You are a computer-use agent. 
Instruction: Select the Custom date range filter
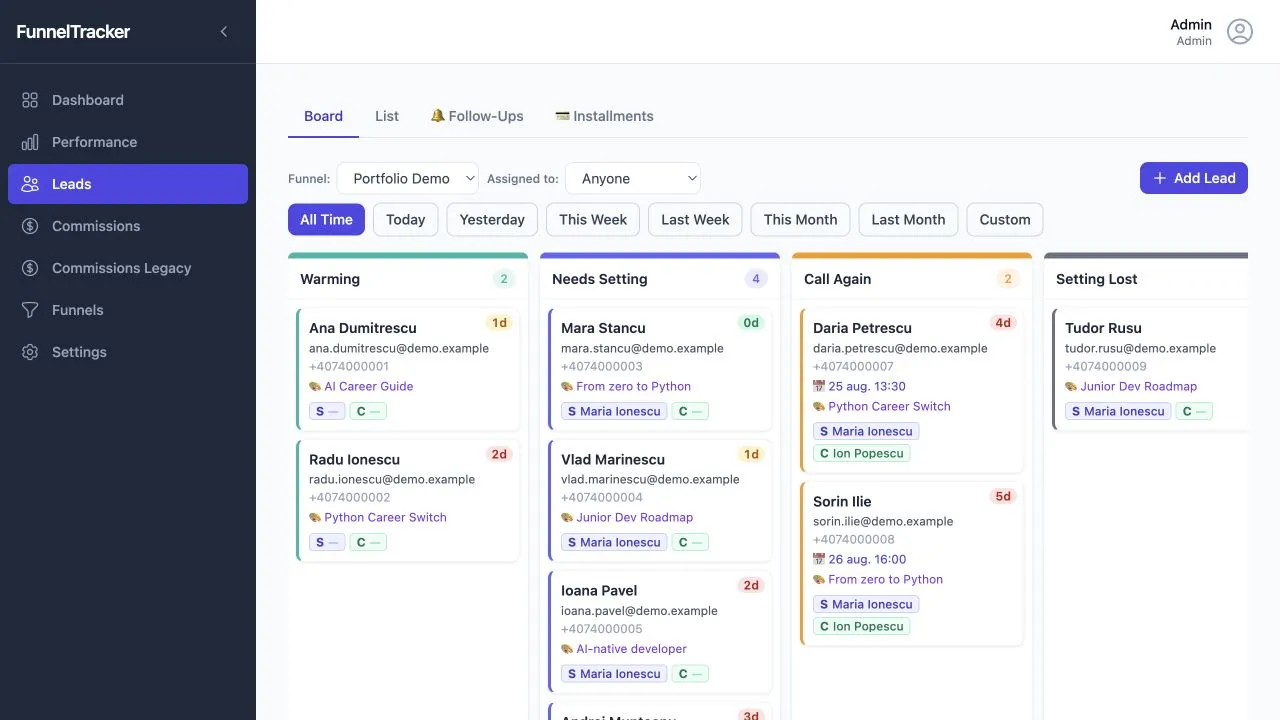point(1005,220)
